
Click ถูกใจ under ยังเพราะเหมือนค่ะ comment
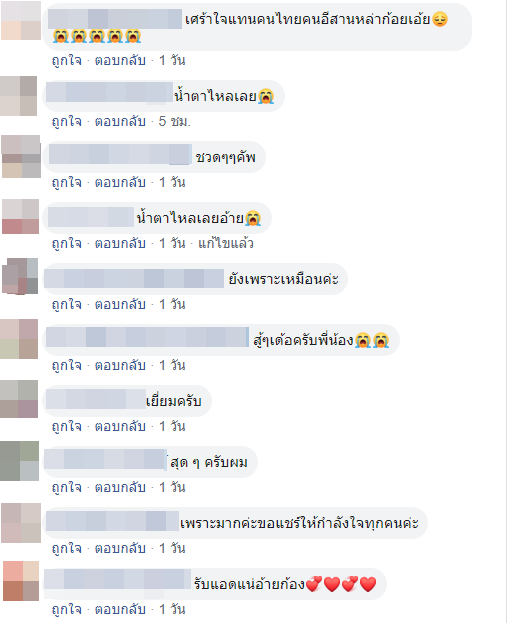click(x=66, y=305)
